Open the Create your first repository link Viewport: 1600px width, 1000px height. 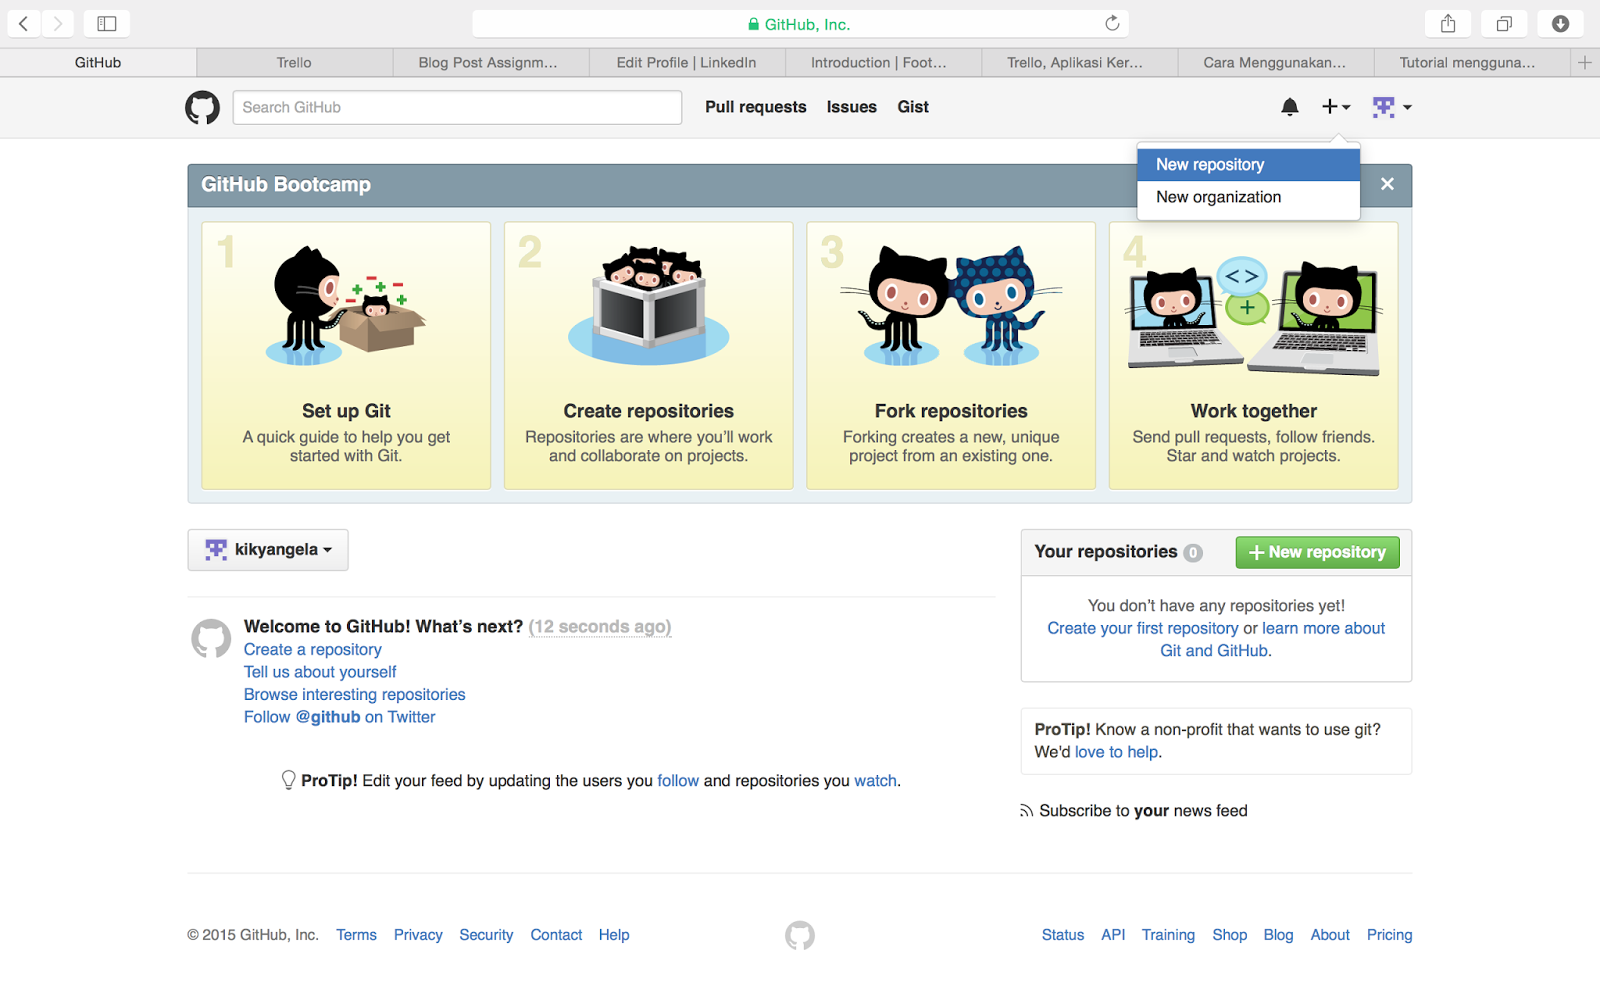[1143, 628]
